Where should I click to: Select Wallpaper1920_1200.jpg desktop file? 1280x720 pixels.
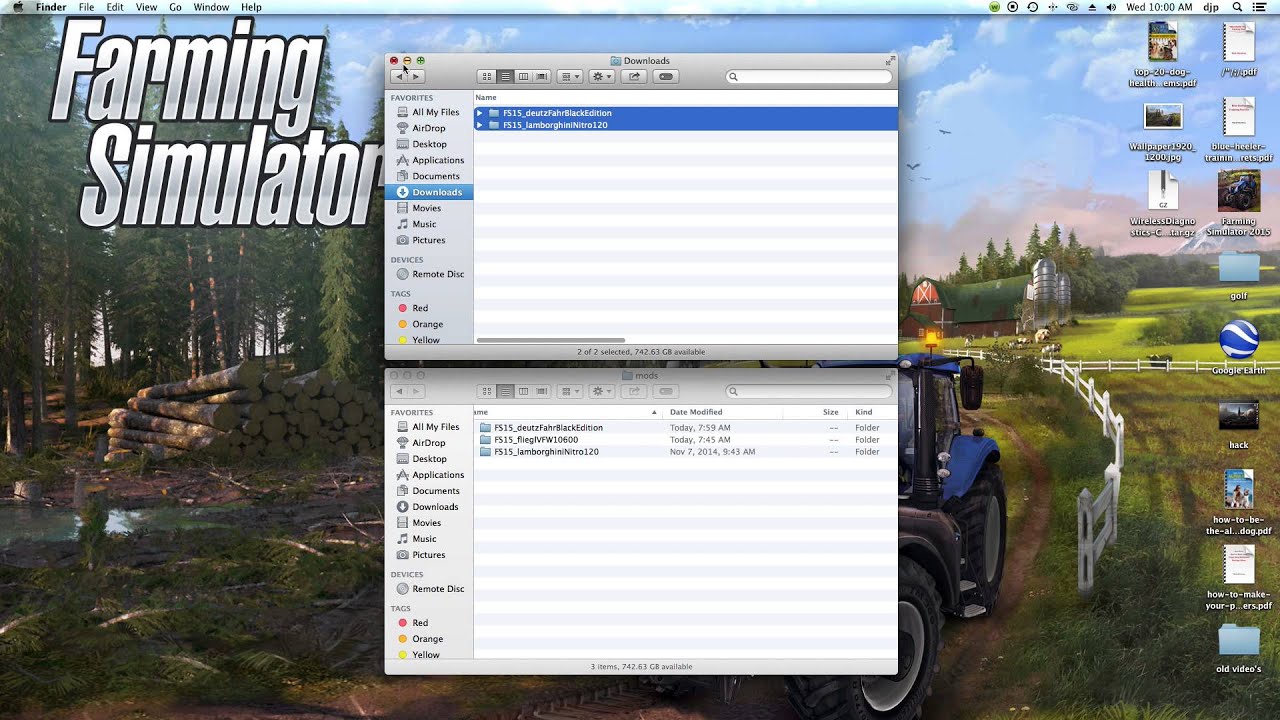(x=1162, y=132)
